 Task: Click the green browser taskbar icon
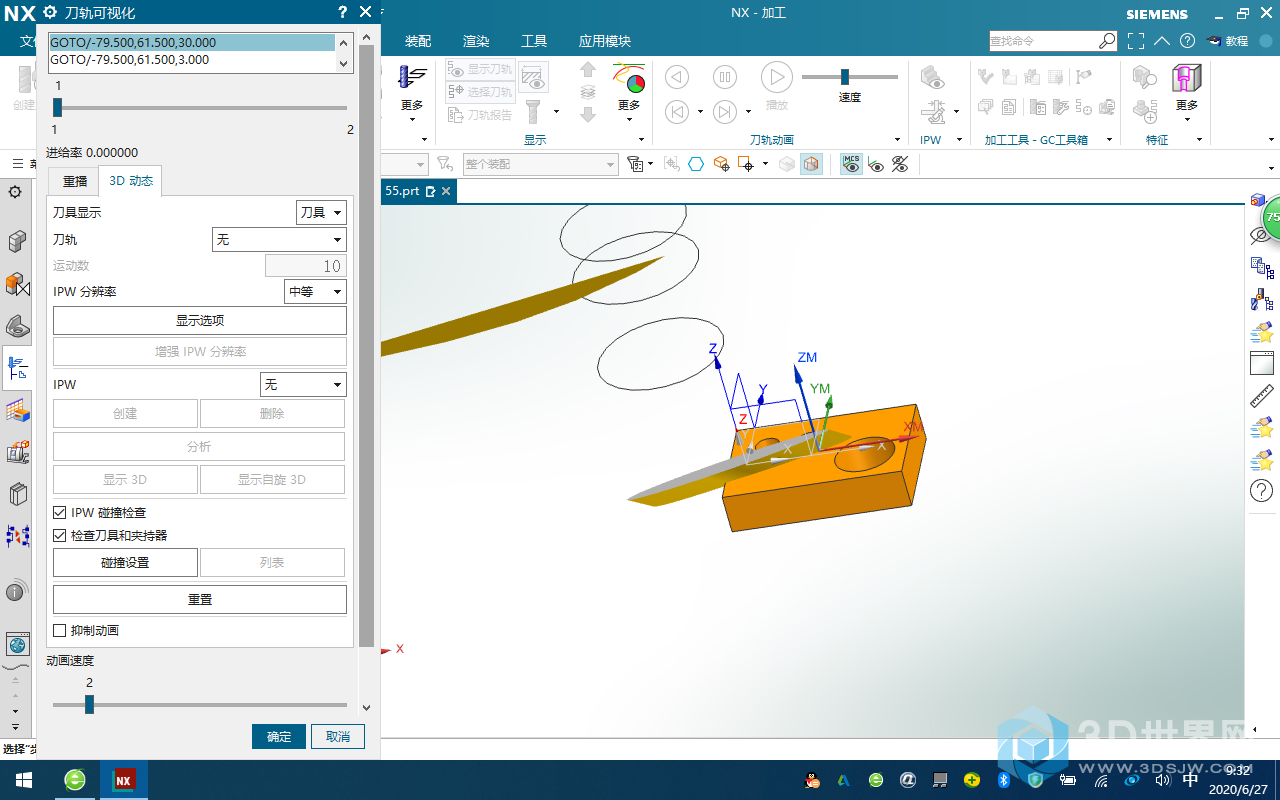pos(75,780)
